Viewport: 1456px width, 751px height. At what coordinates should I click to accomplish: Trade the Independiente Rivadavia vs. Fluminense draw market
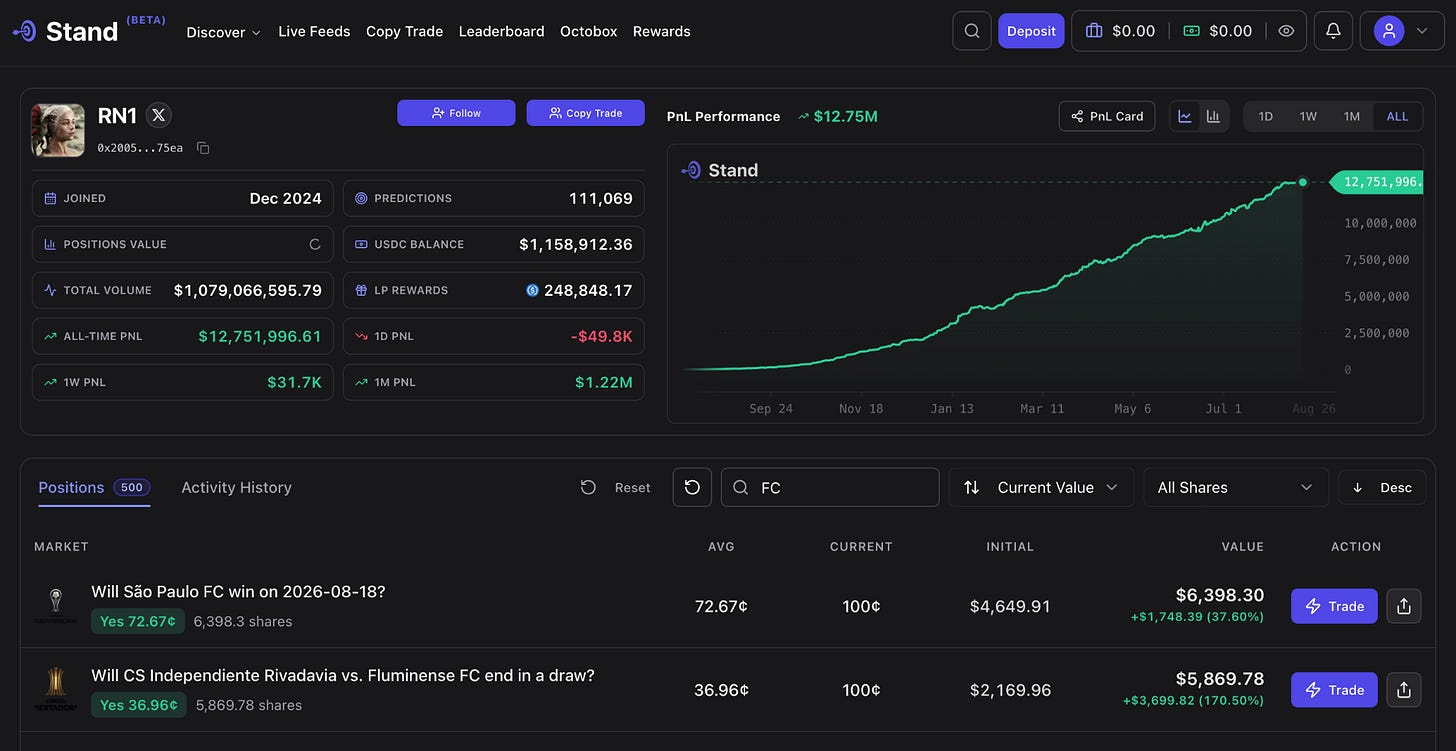(x=1334, y=690)
